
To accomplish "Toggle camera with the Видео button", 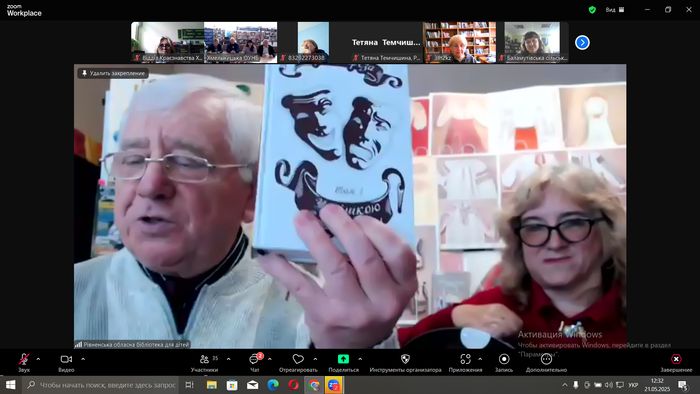I will tap(66, 362).
